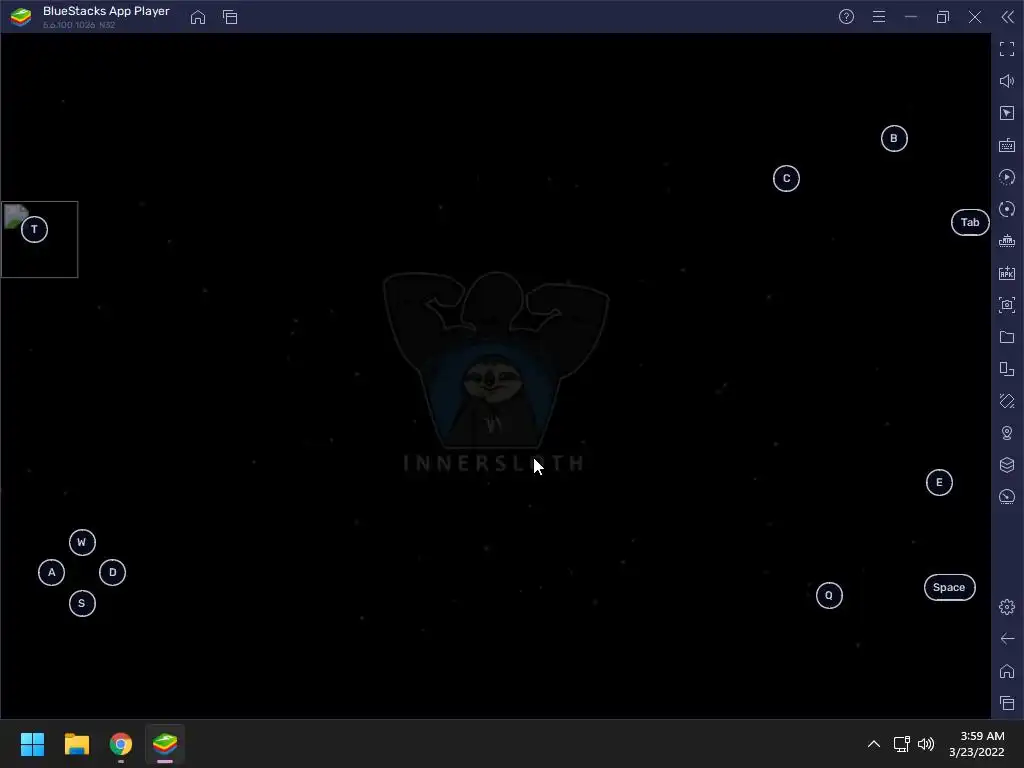Viewport: 1024px width, 768px height.
Task: Click the C key overlay button
Action: [786, 178]
